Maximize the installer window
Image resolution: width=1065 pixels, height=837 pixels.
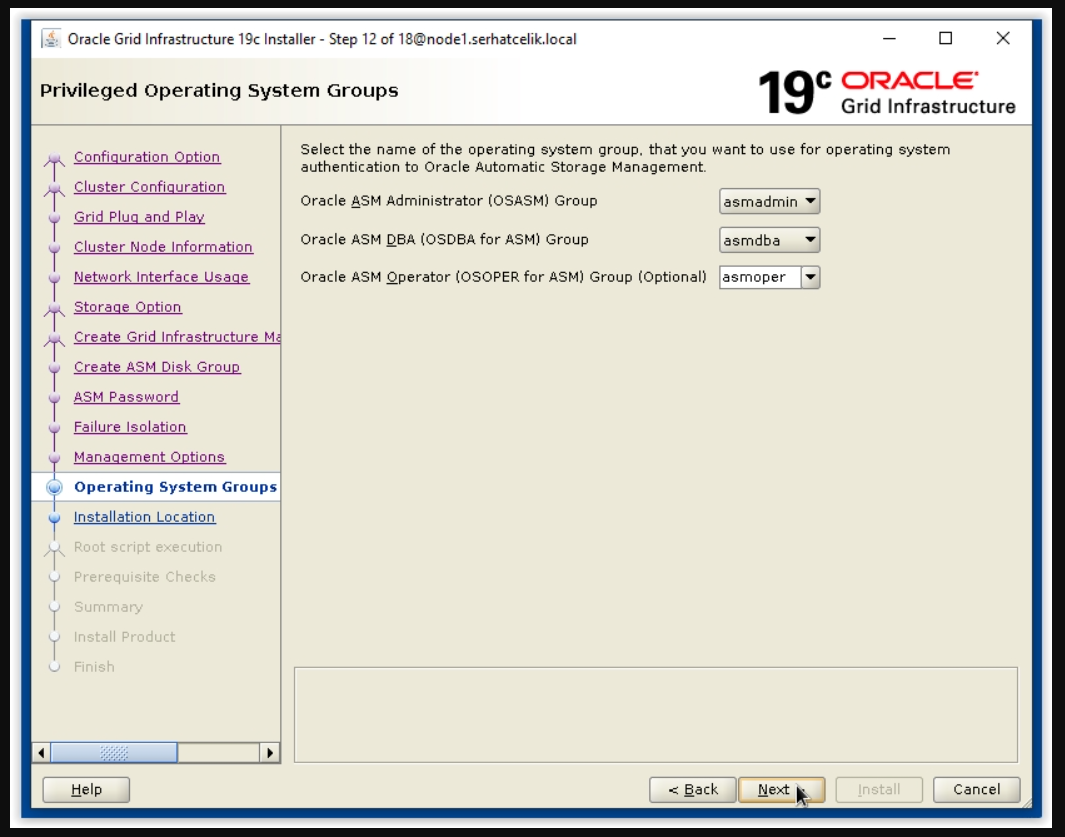[x=945, y=39]
